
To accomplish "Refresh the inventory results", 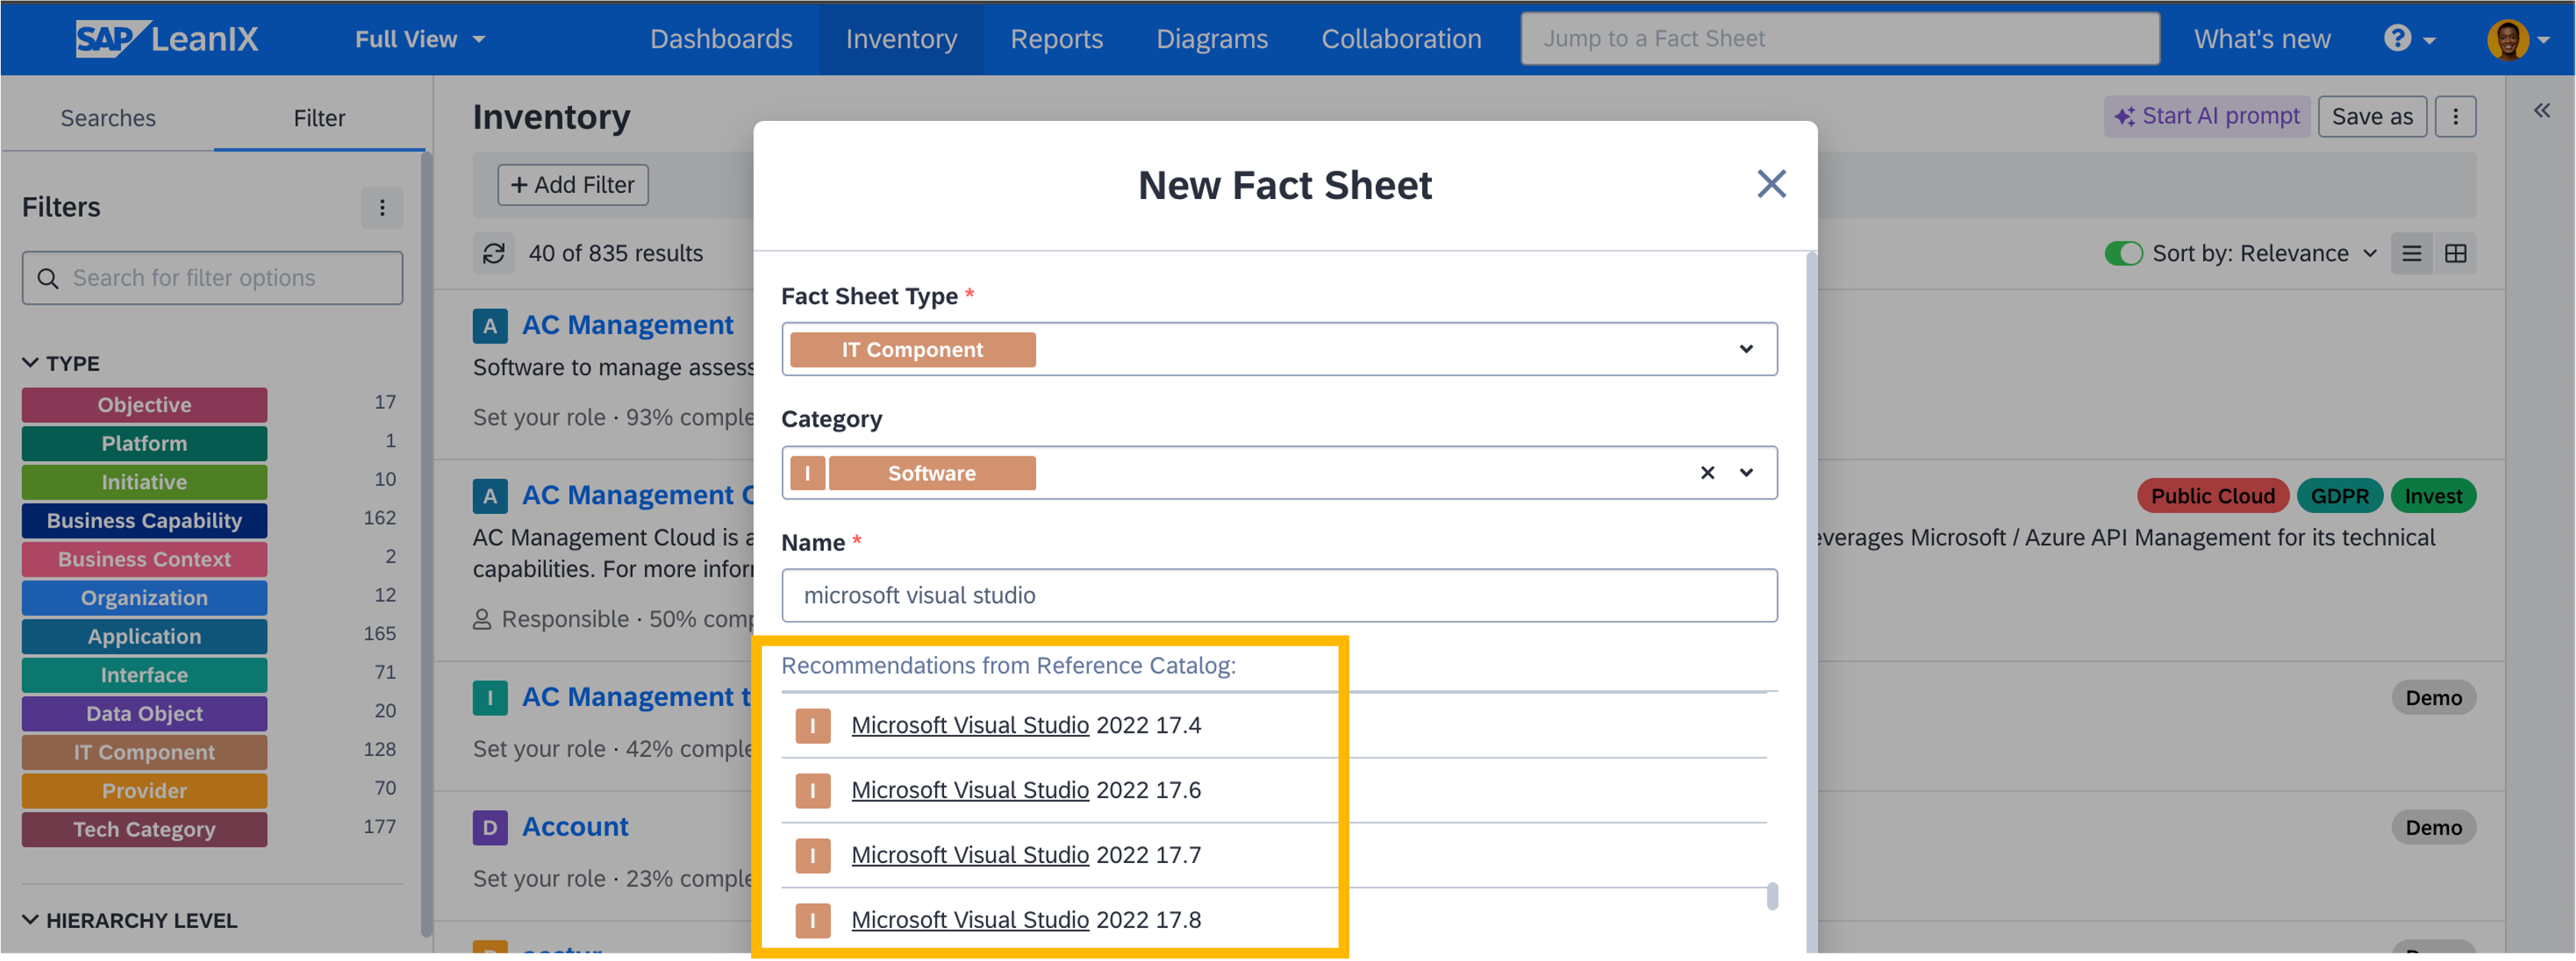I will click(x=494, y=253).
